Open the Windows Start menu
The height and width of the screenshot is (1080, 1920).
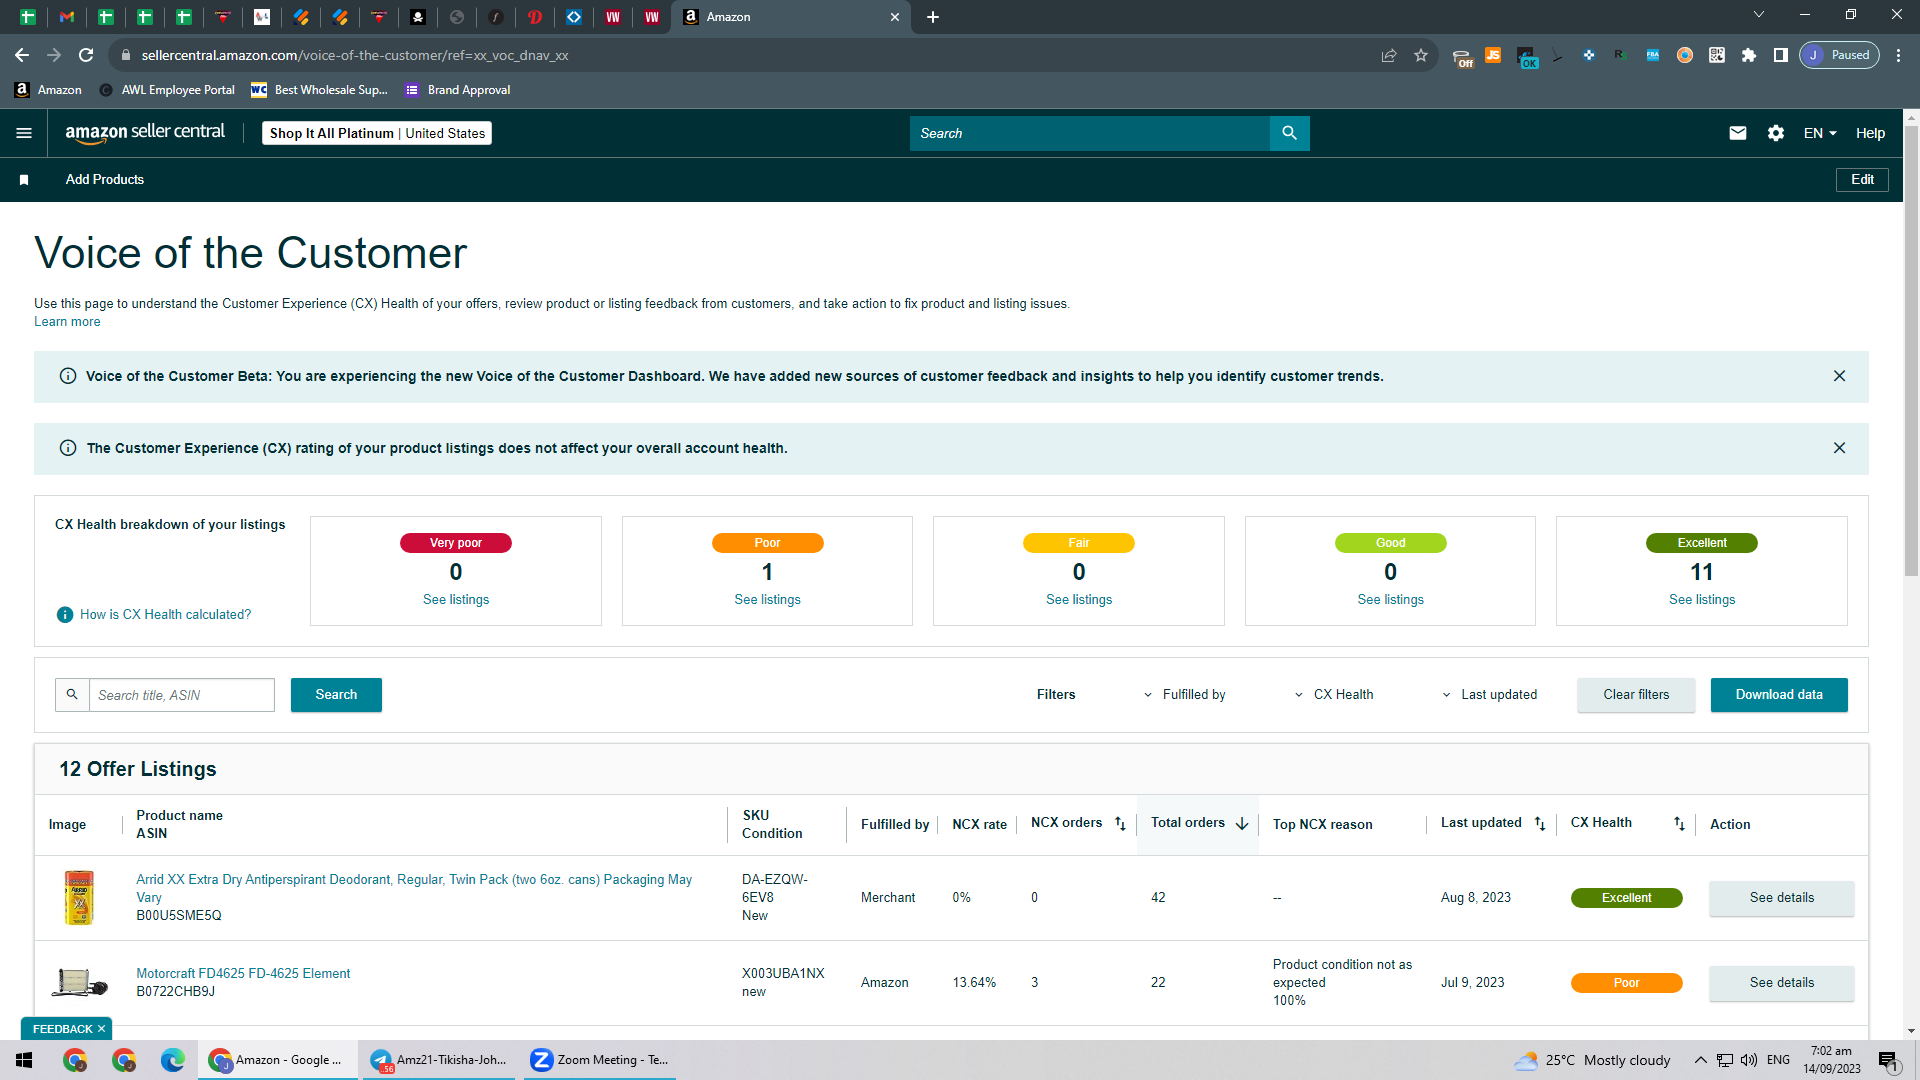coord(24,1060)
